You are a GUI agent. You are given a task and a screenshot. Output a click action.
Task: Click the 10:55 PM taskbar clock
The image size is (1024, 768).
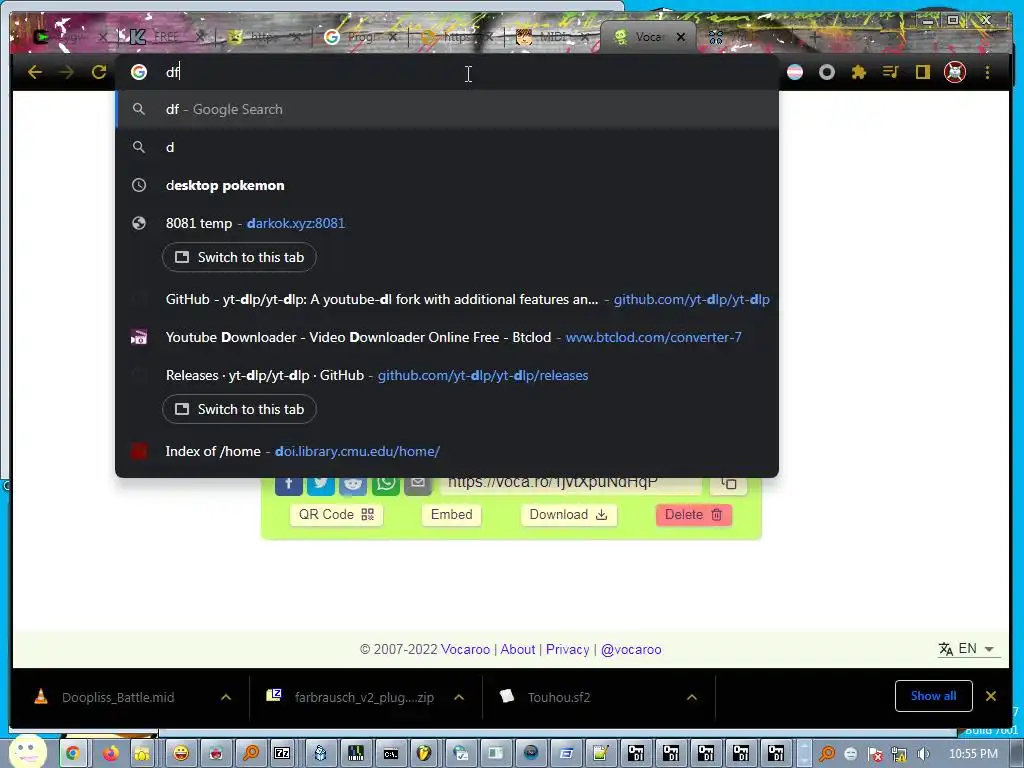tap(973, 754)
